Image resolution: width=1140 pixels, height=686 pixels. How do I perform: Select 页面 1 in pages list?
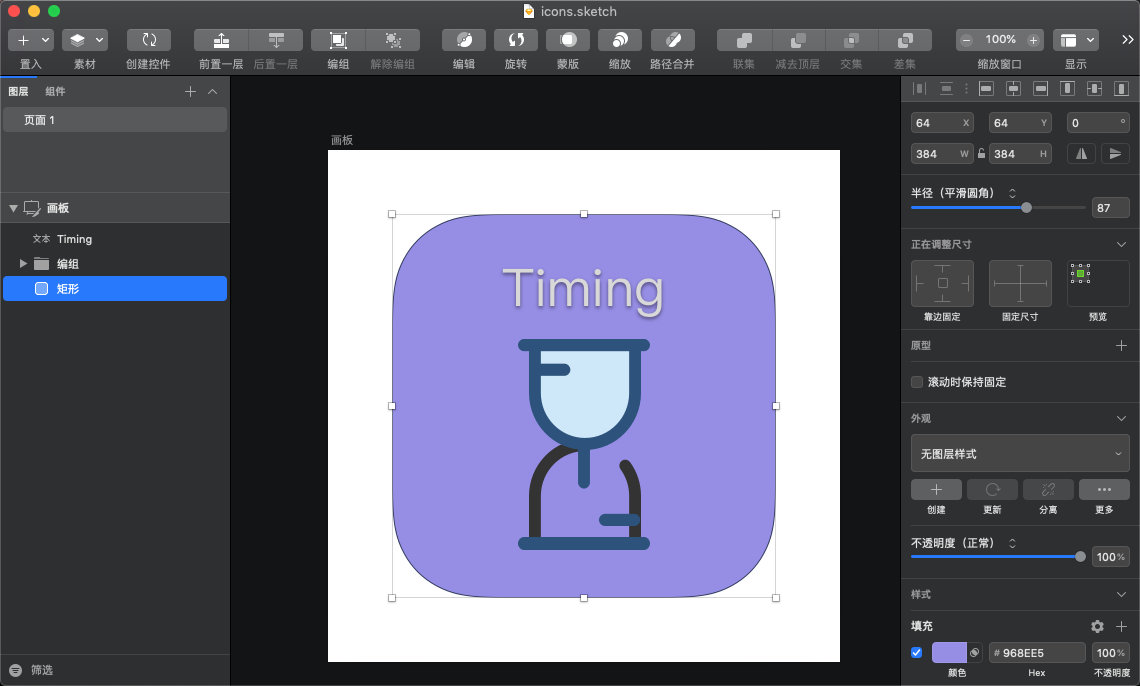pos(116,120)
